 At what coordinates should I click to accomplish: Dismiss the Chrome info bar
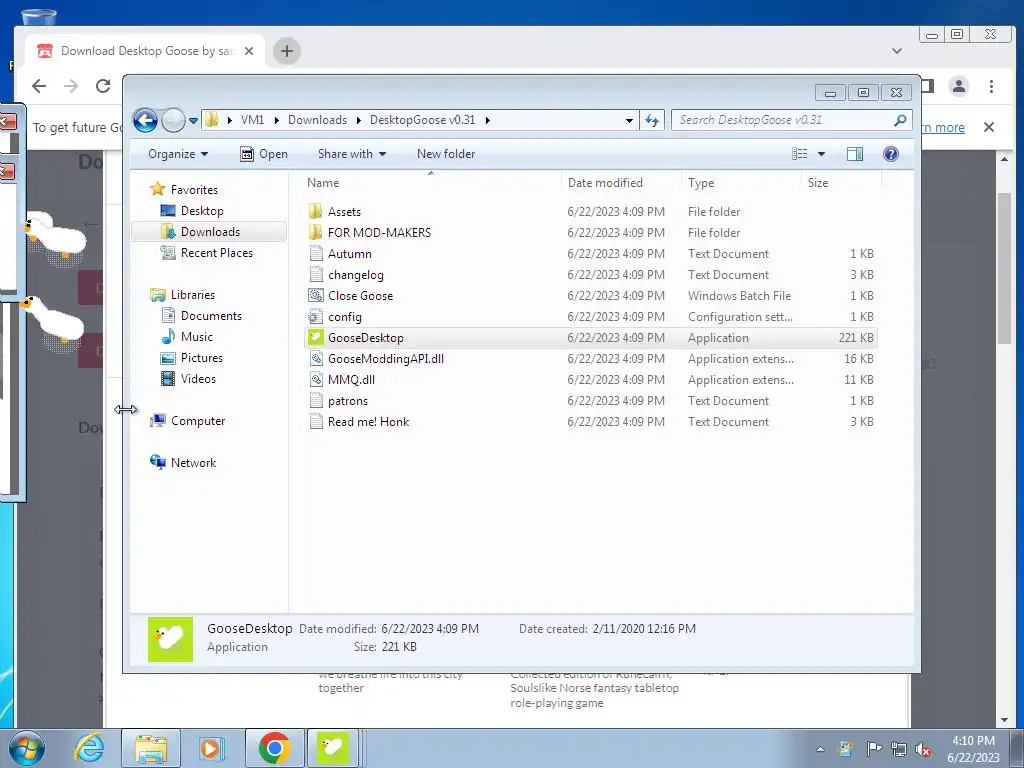coord(989,127)
